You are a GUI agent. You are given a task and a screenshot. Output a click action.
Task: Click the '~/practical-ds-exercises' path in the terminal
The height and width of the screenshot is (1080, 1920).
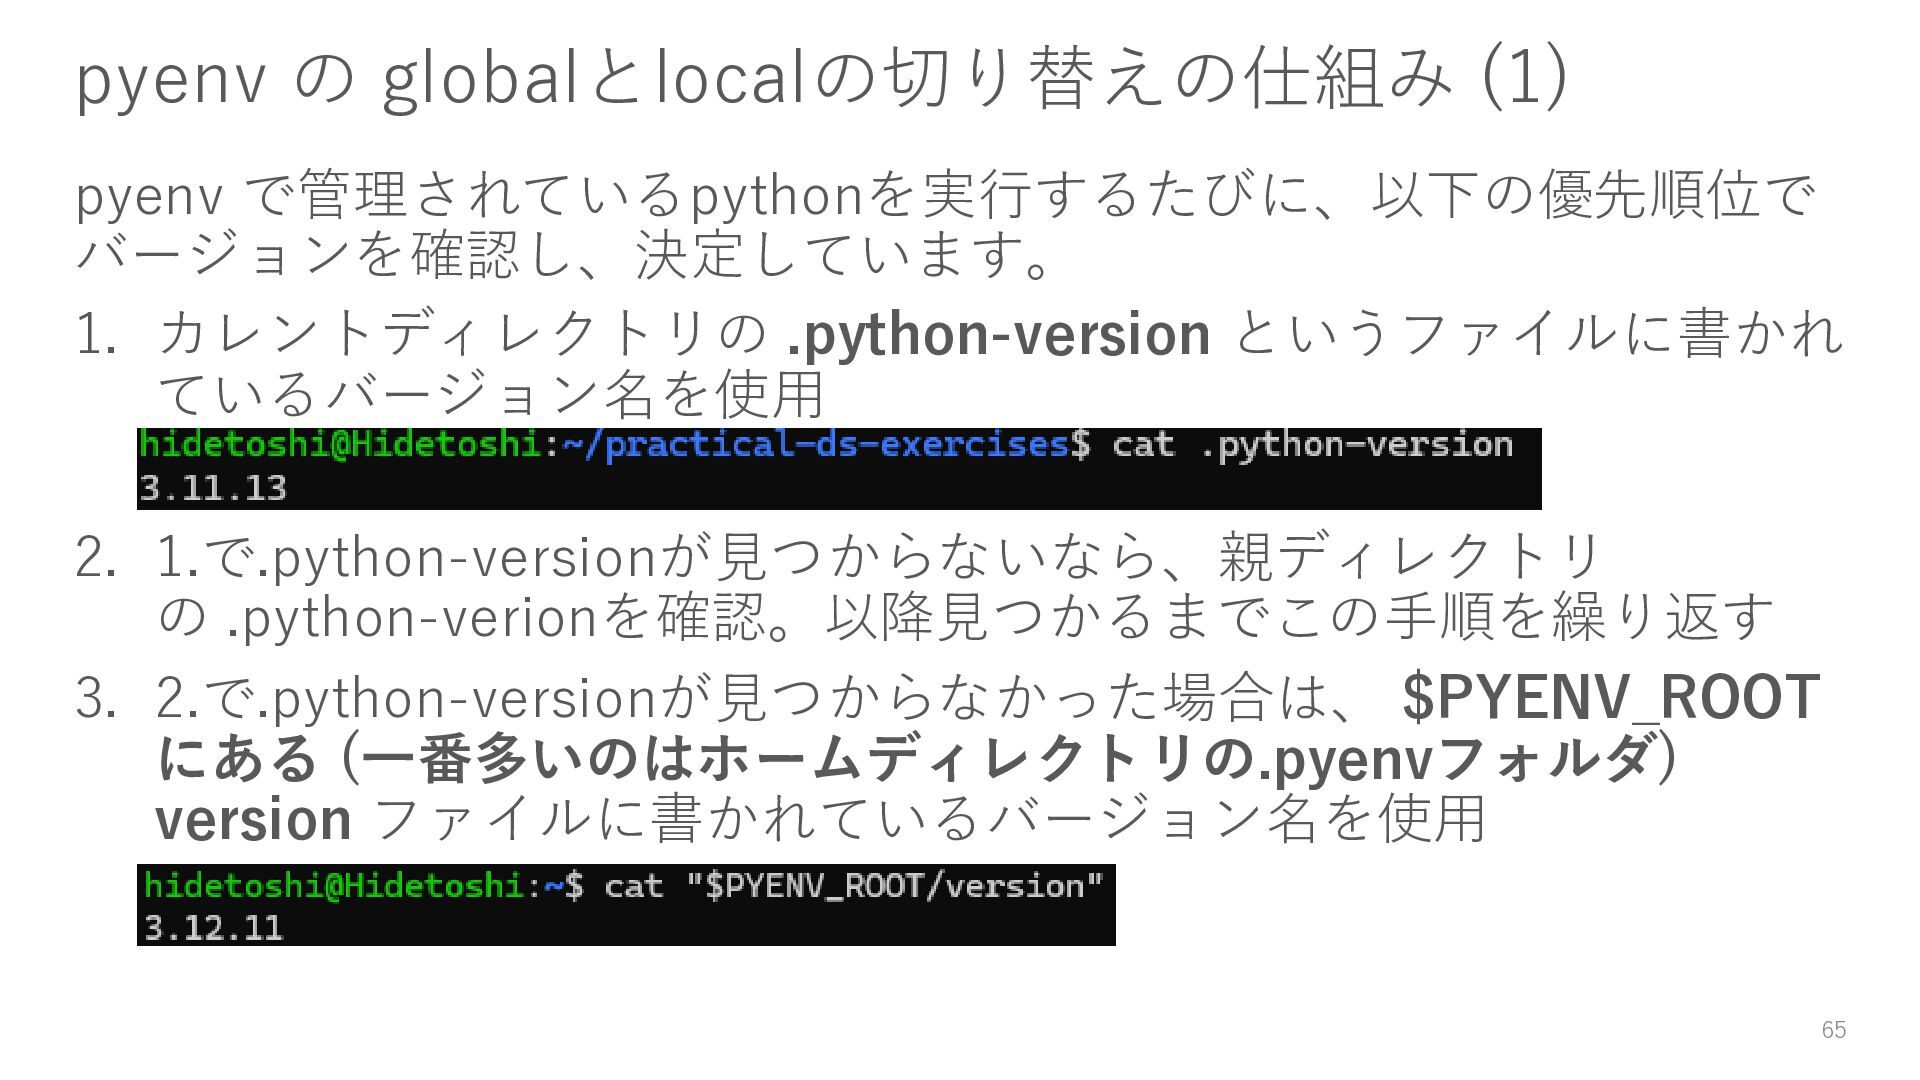(x=816, y=445)
